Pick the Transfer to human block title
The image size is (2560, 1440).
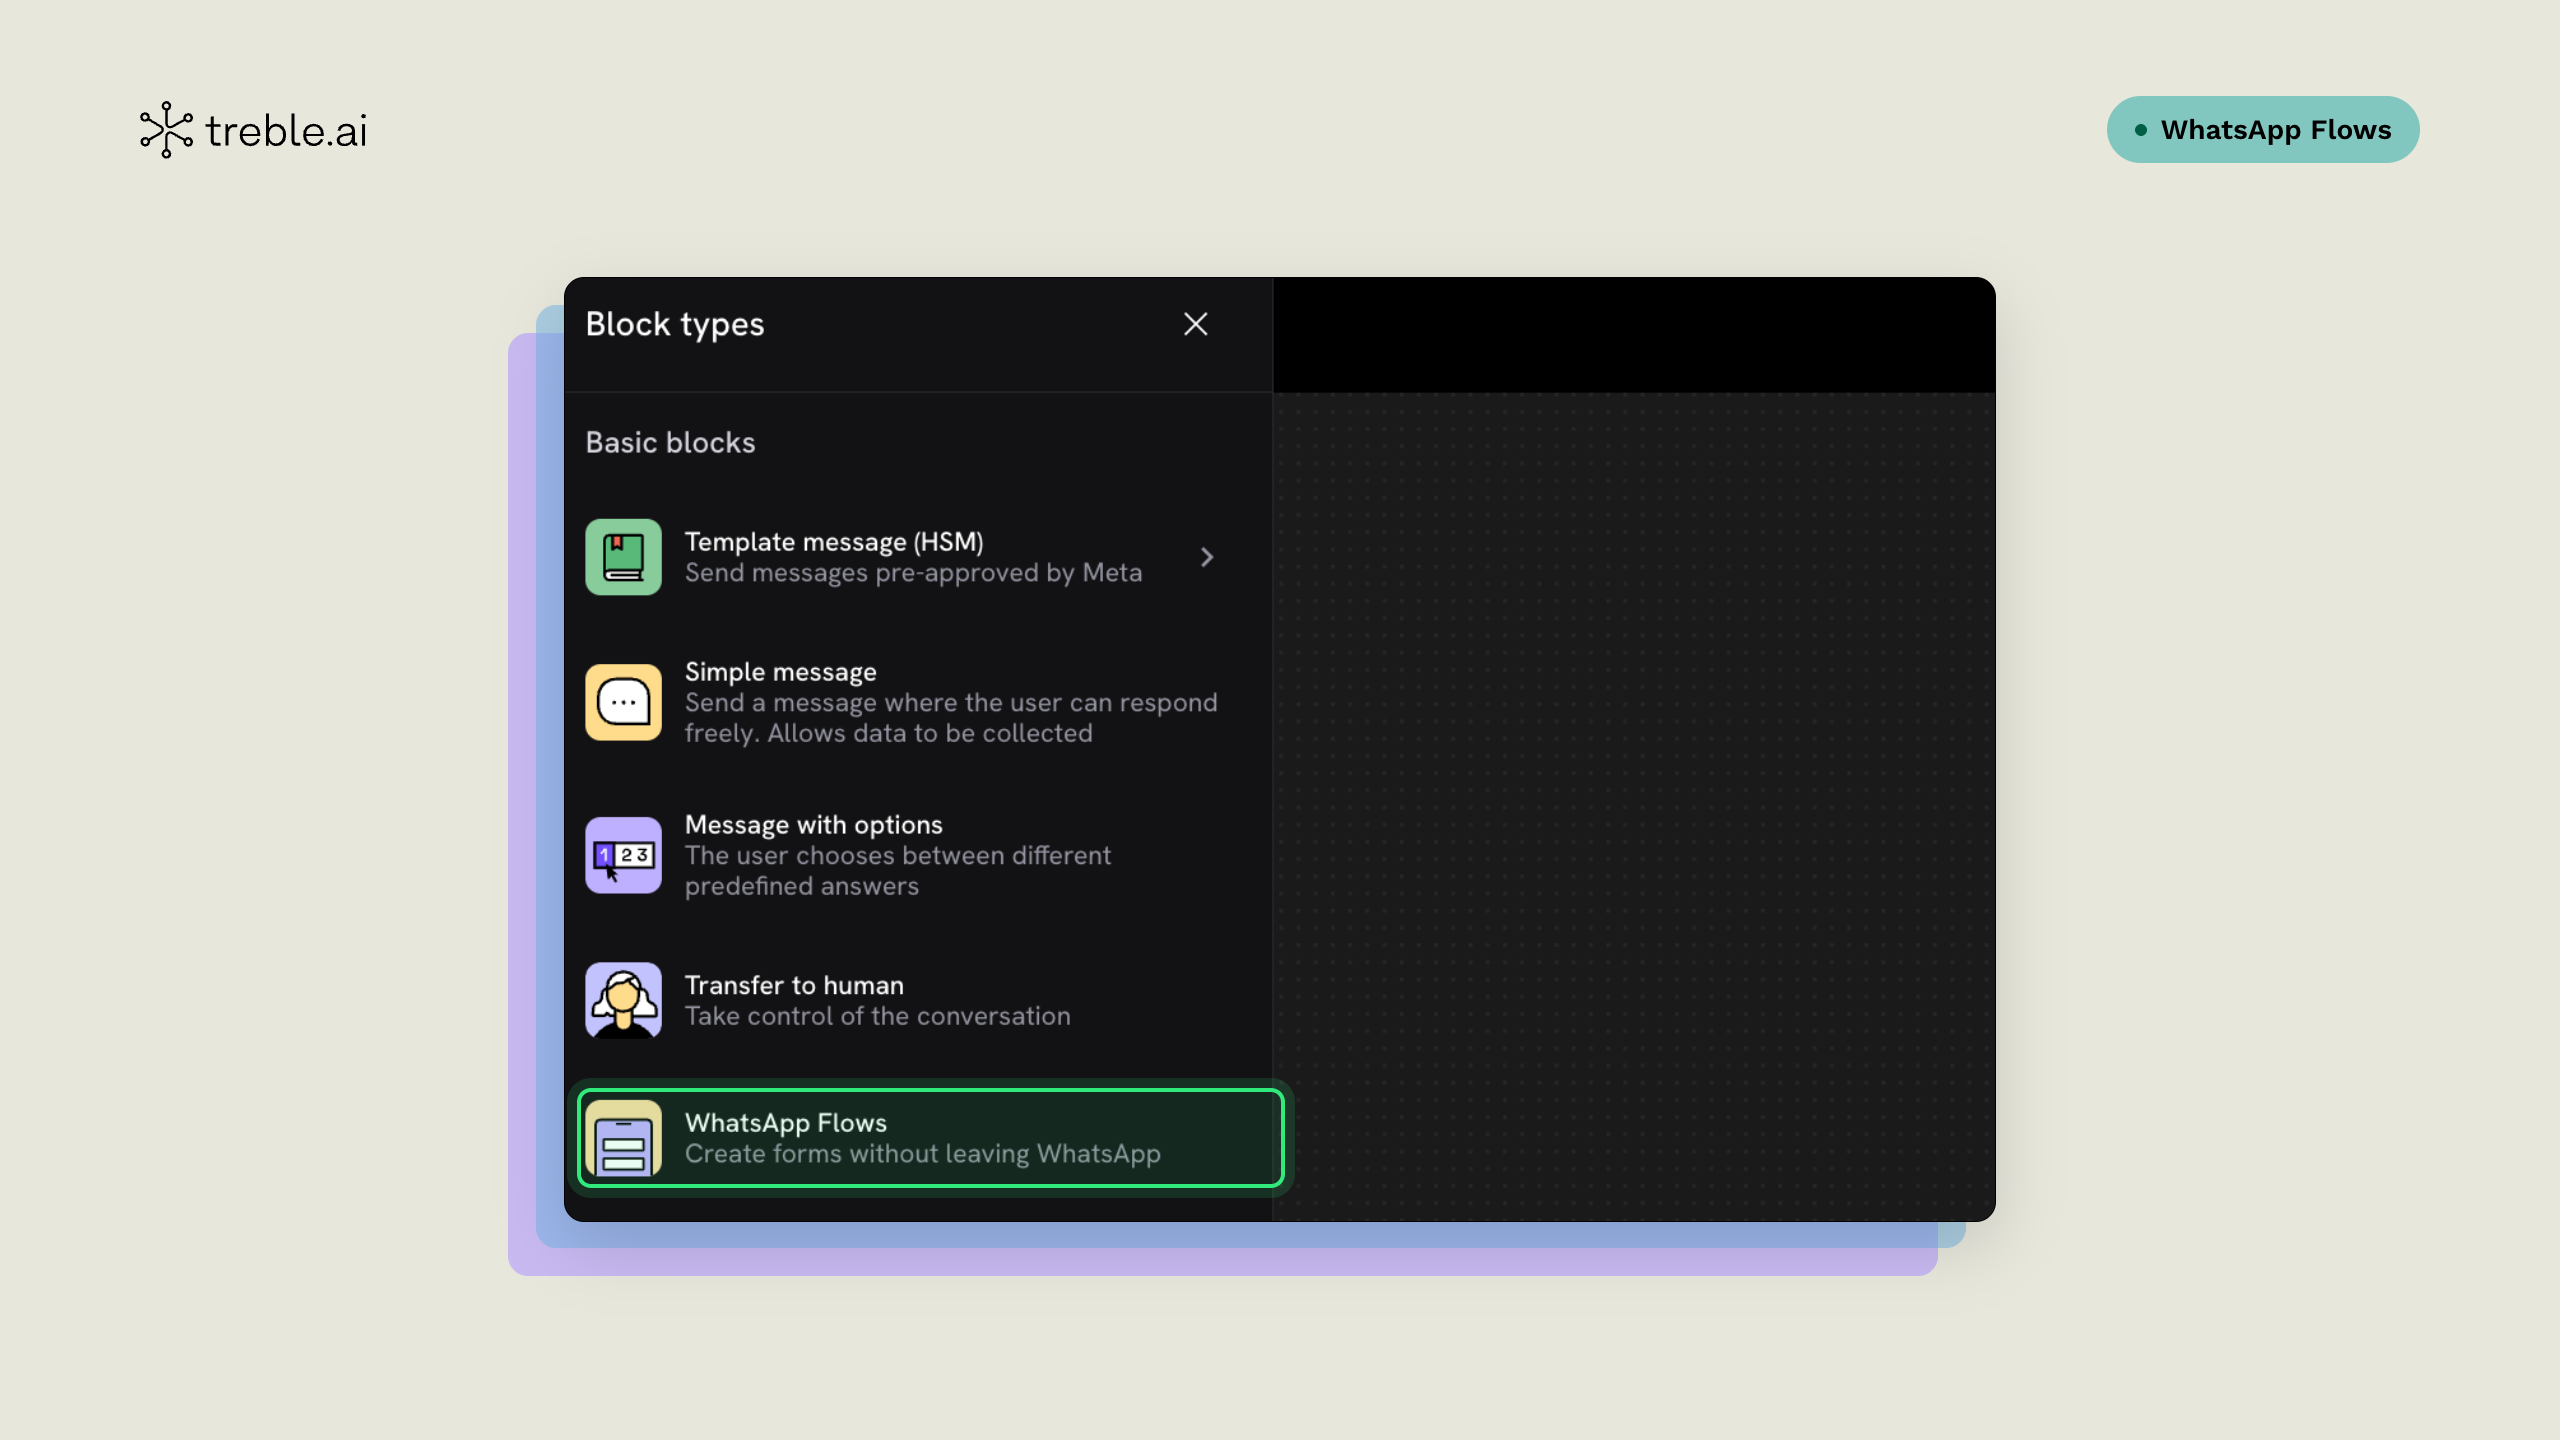pyautogui.click(x=794, y=985)
